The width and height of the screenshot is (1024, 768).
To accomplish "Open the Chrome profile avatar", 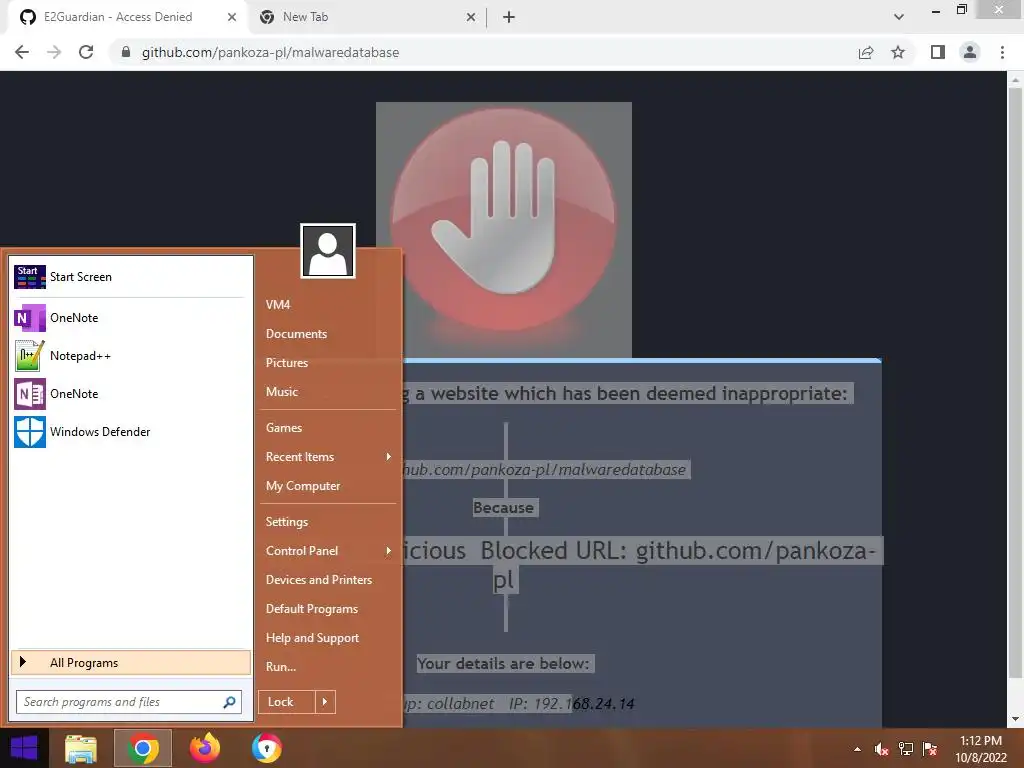I will point(970,52).
